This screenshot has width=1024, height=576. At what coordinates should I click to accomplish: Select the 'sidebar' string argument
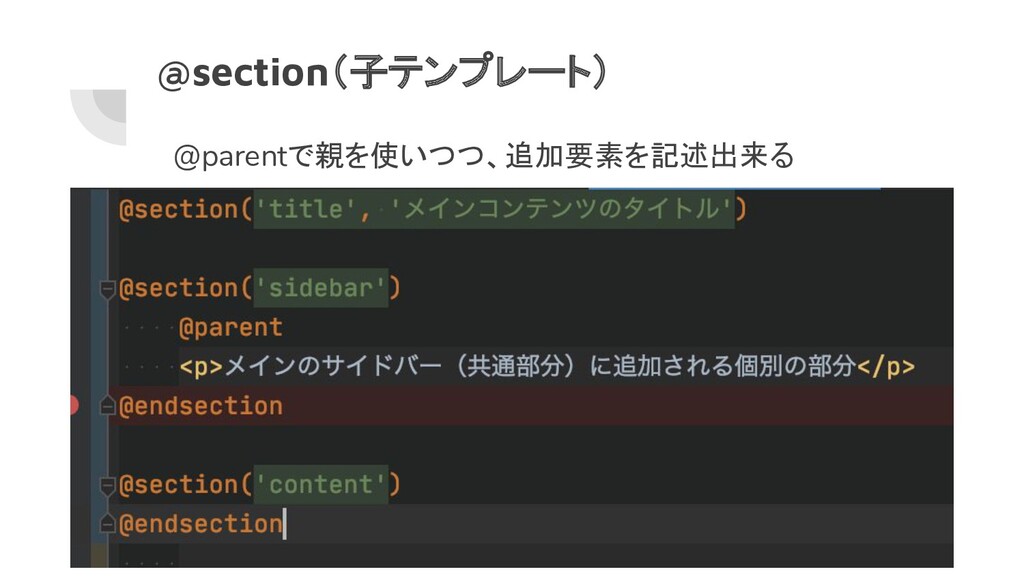pyautogui.click(x=321, y=288)
